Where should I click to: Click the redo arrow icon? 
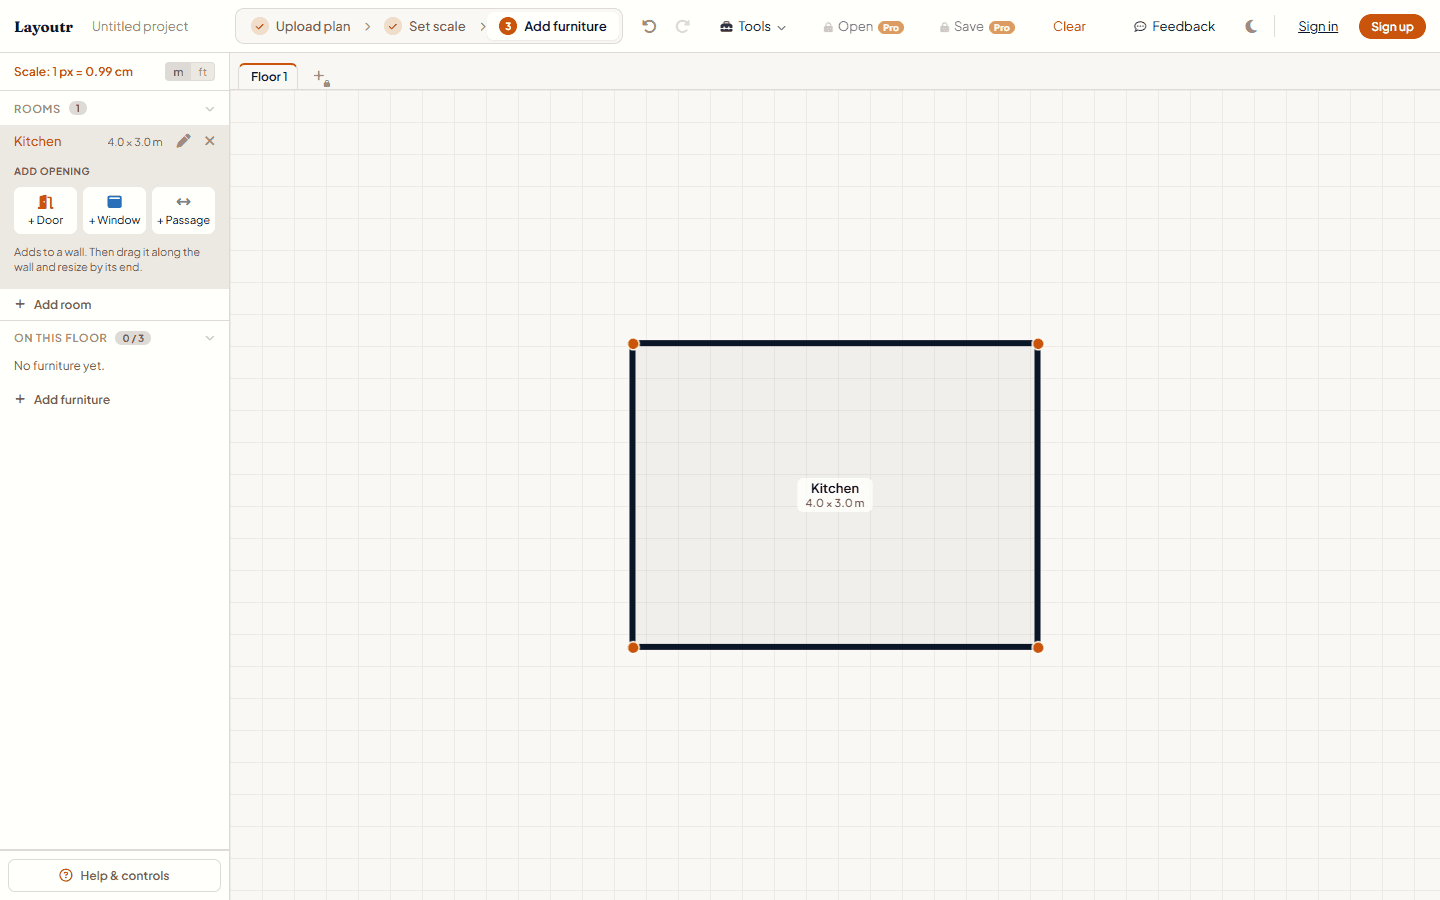click(x=683, y=27)
